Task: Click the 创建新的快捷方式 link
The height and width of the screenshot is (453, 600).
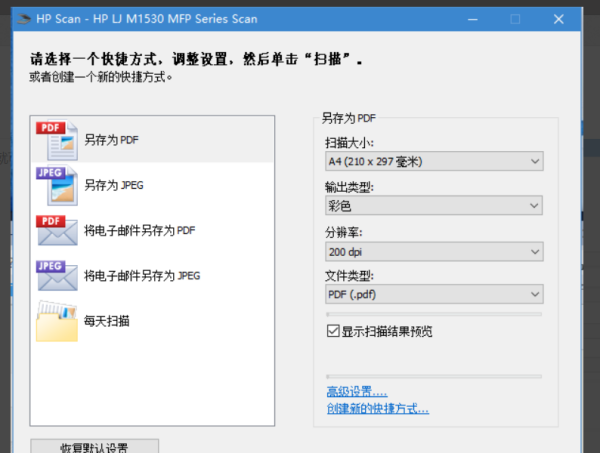Action: 377,408
